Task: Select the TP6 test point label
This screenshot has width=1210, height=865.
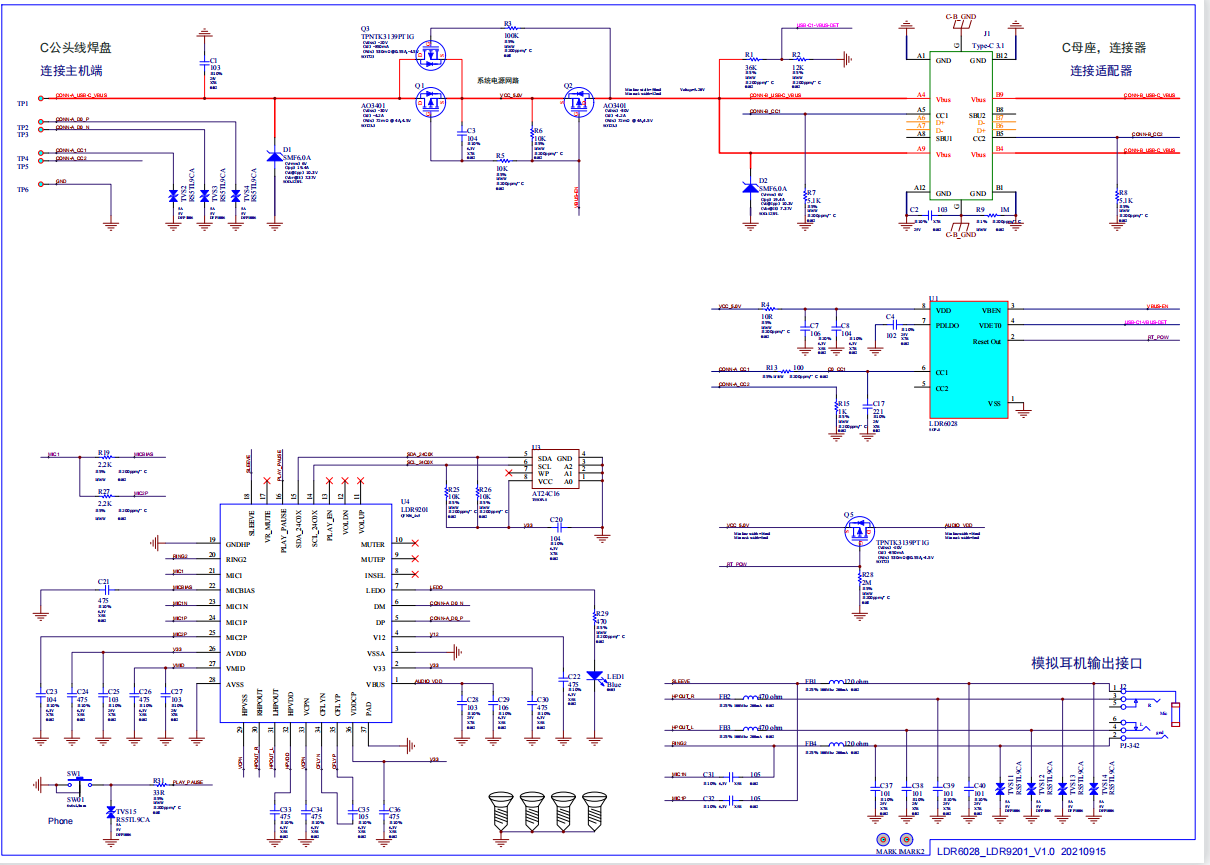Action: click(x=22, y=189)
